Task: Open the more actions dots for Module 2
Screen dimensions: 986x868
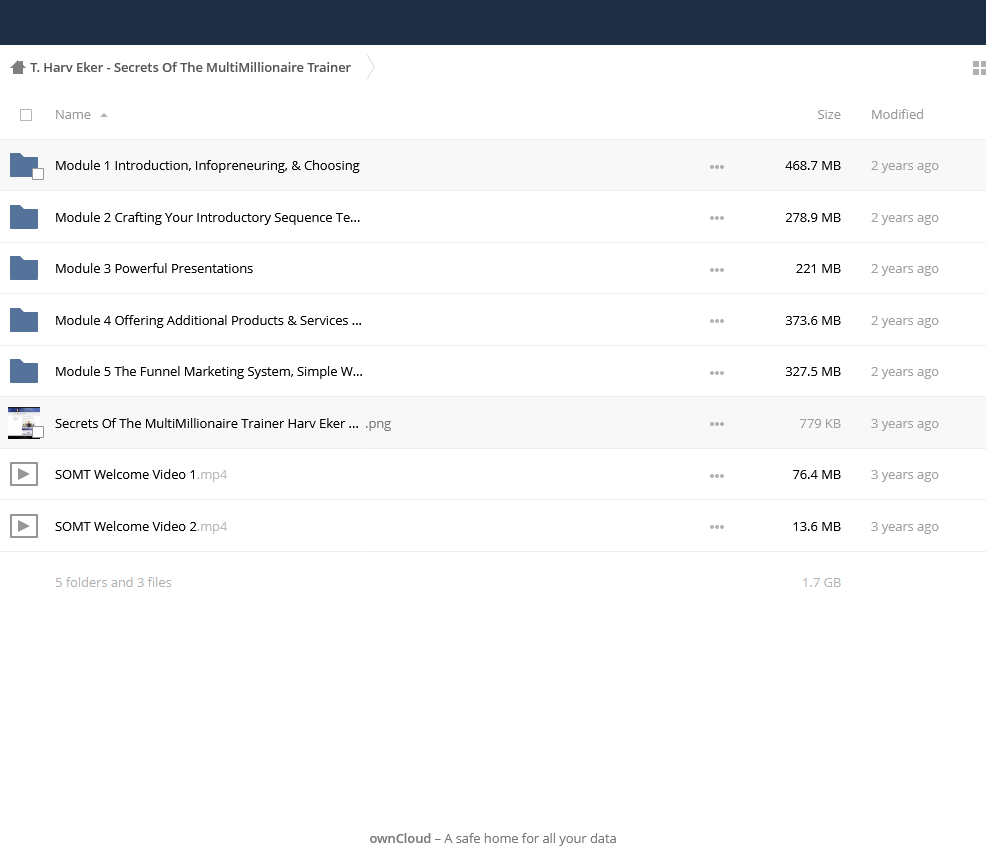Action: click(717, 218)
